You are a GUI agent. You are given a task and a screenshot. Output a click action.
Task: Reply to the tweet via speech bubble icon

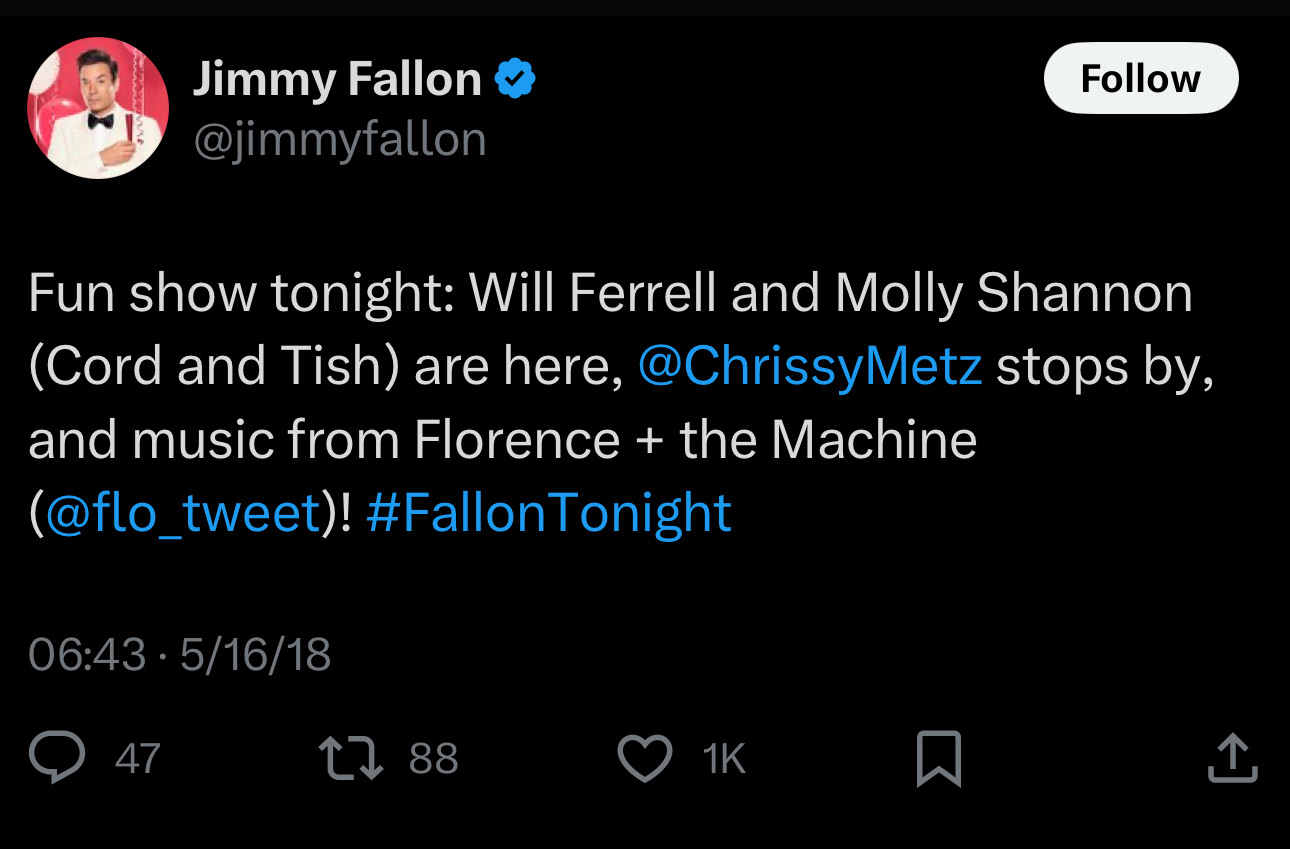click(56, 757)
